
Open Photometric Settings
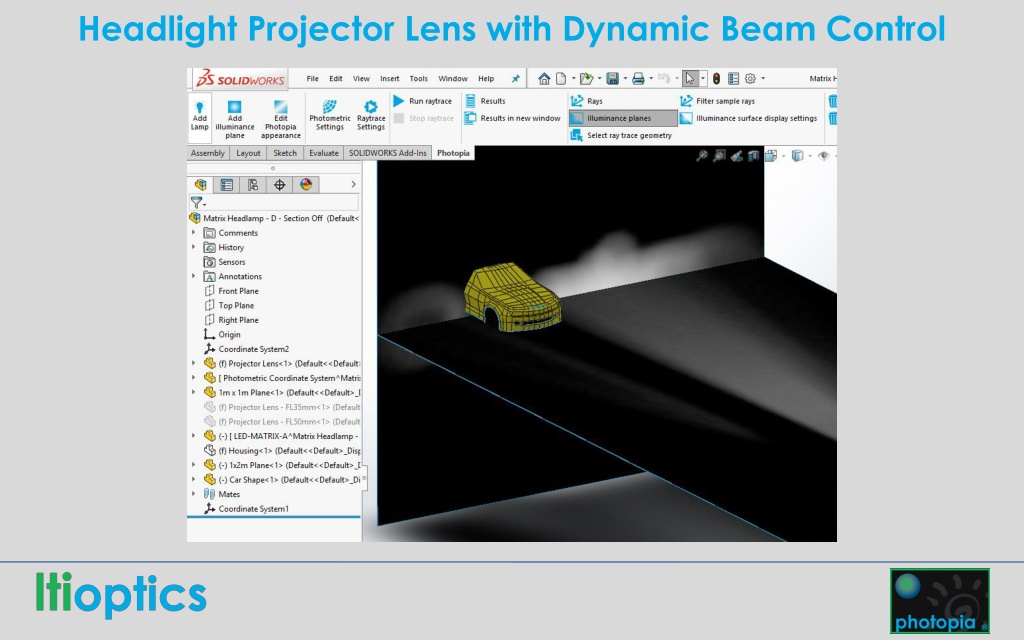(x=330, y=116)
